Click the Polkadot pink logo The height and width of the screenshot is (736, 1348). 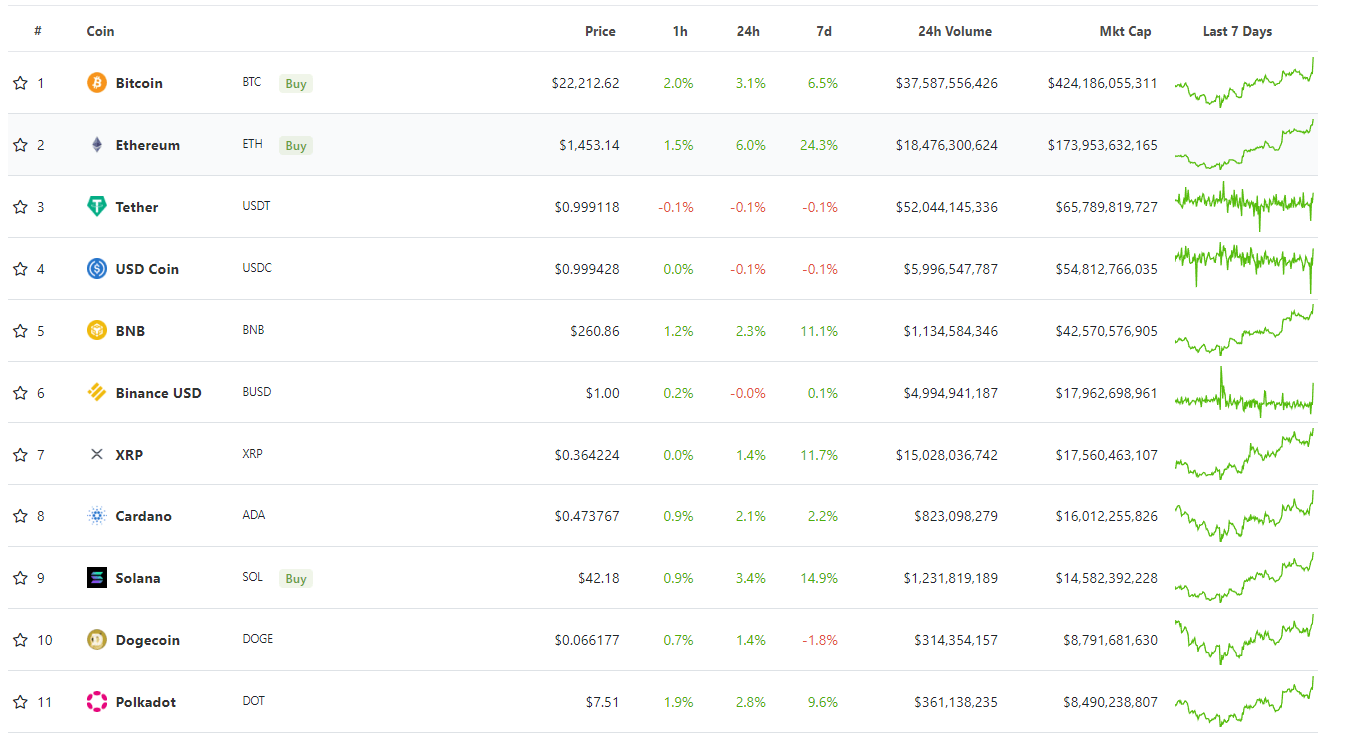click(97, 702)
